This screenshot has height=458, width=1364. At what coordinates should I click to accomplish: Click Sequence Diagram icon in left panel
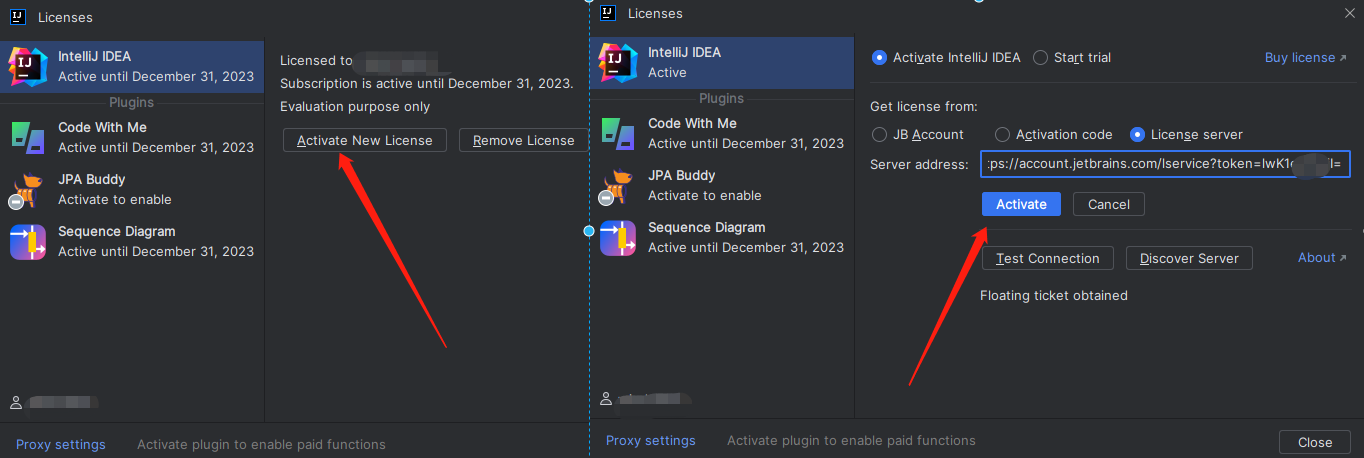(28, 241)
